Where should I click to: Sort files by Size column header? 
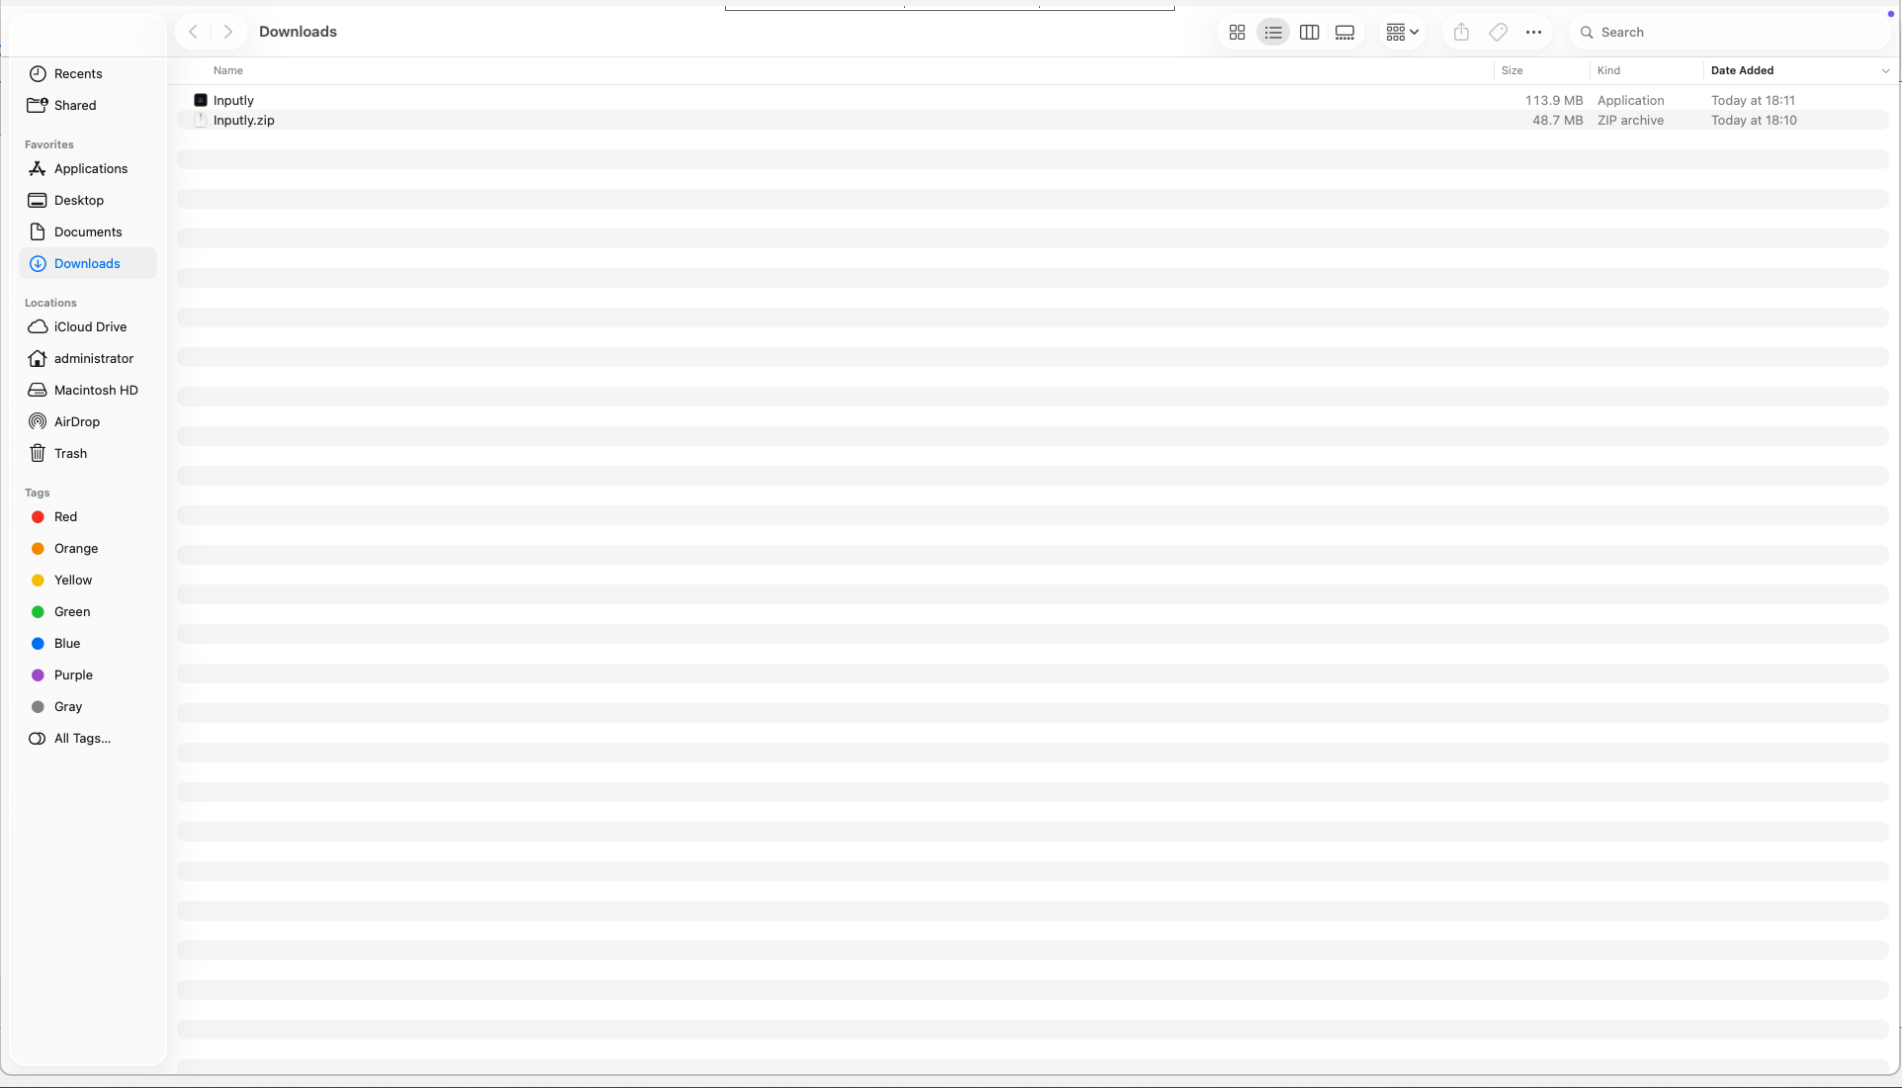(1512, 71)
